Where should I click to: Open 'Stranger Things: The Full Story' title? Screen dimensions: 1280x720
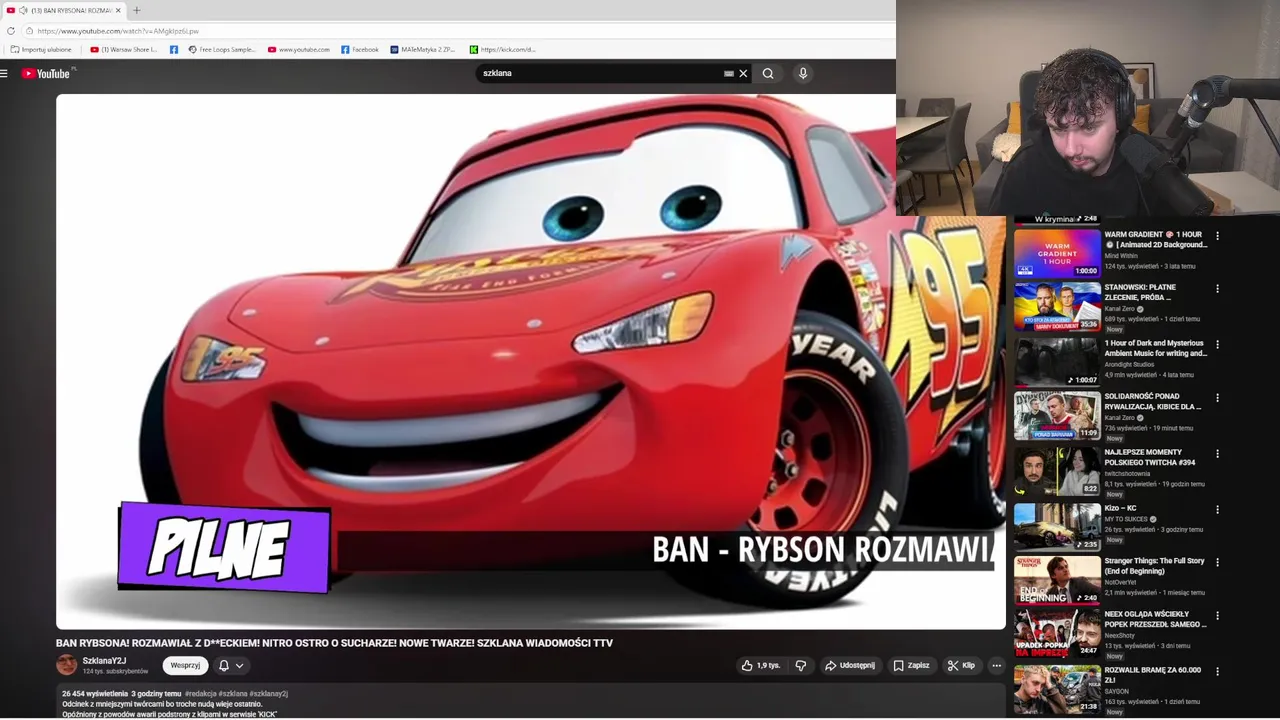[x=1155, y=566]
